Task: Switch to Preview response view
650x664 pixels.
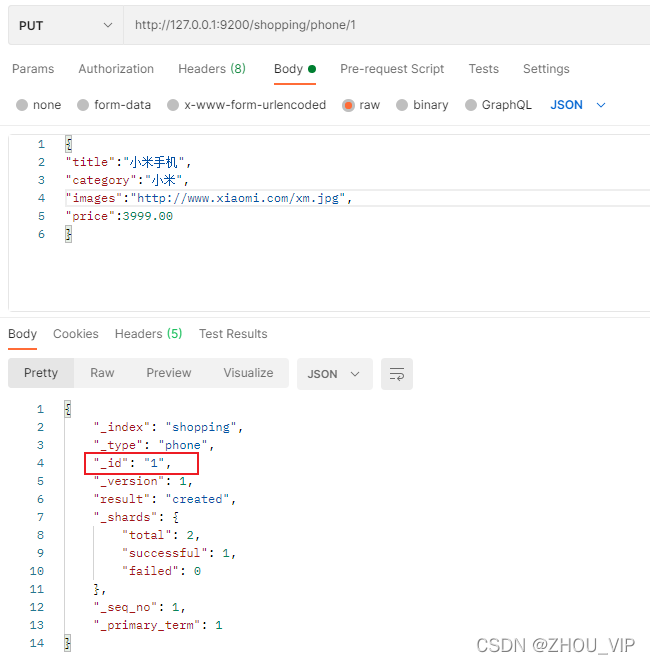Action: click(x=169, y=373)
